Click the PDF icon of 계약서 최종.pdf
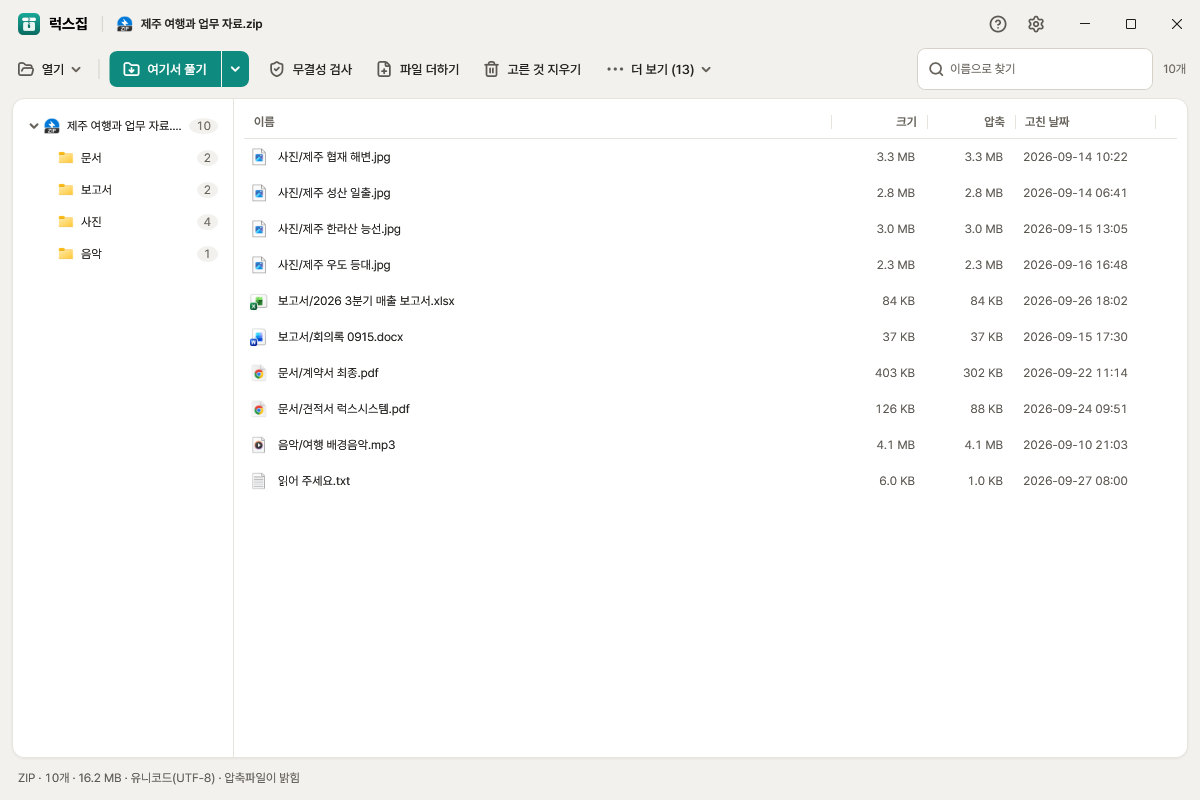 coord(258,373)
